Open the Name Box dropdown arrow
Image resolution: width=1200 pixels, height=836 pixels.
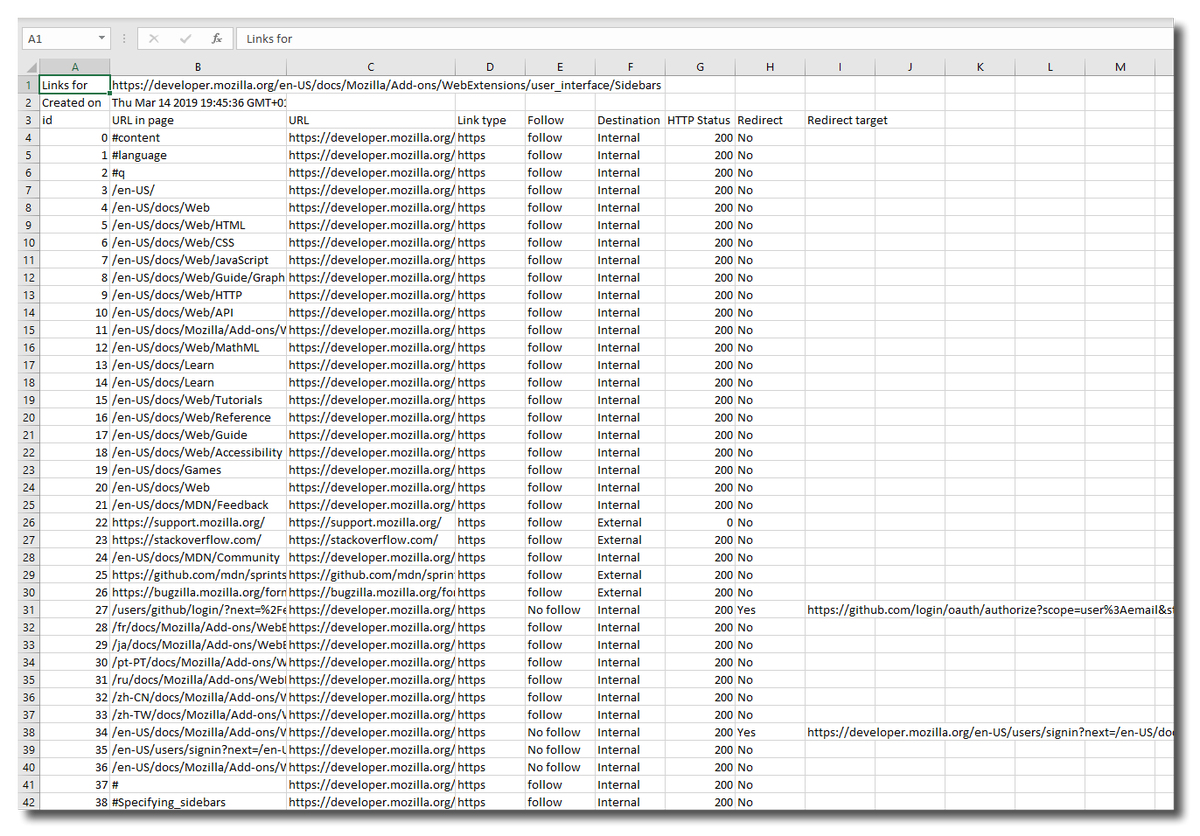click(102, 38)
